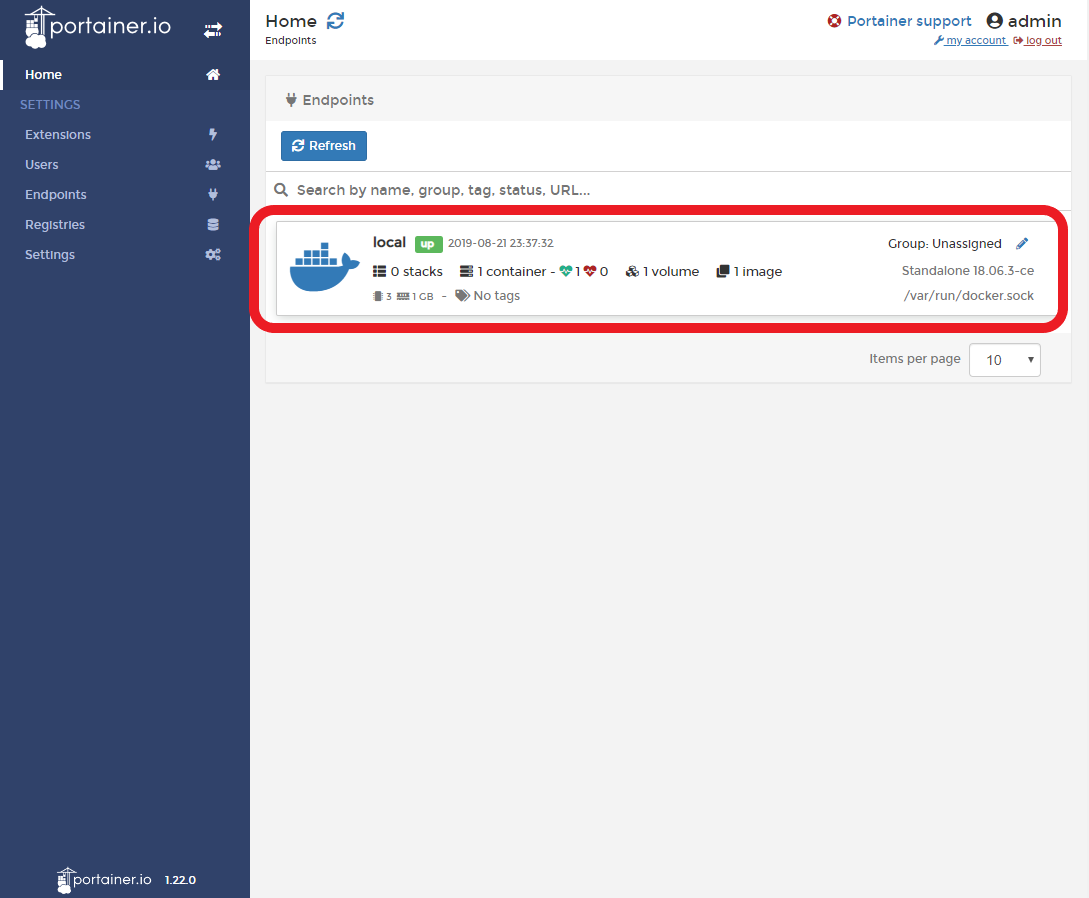
Task: Click the Docker whale logo of local endpoint
Action: [324, 267]
